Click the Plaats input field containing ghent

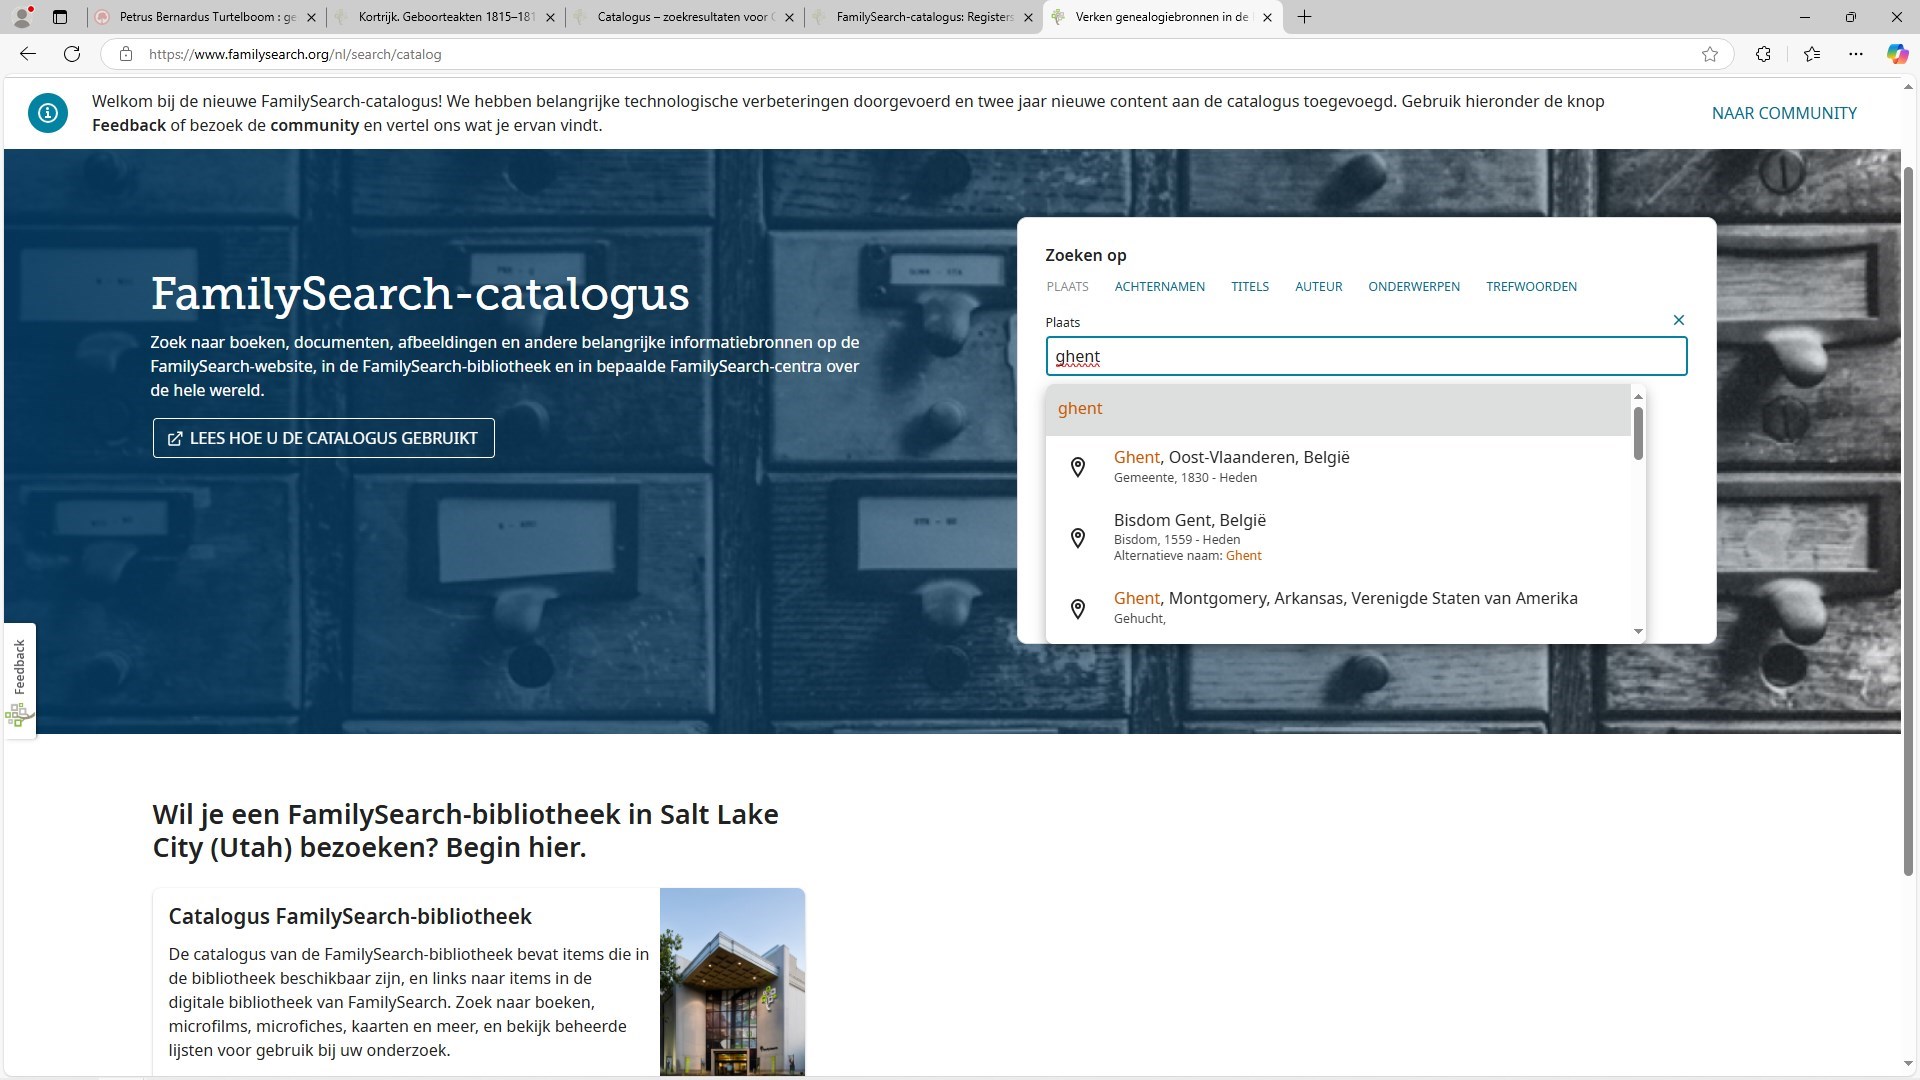pyautogui.click(x=1366, y=356)
